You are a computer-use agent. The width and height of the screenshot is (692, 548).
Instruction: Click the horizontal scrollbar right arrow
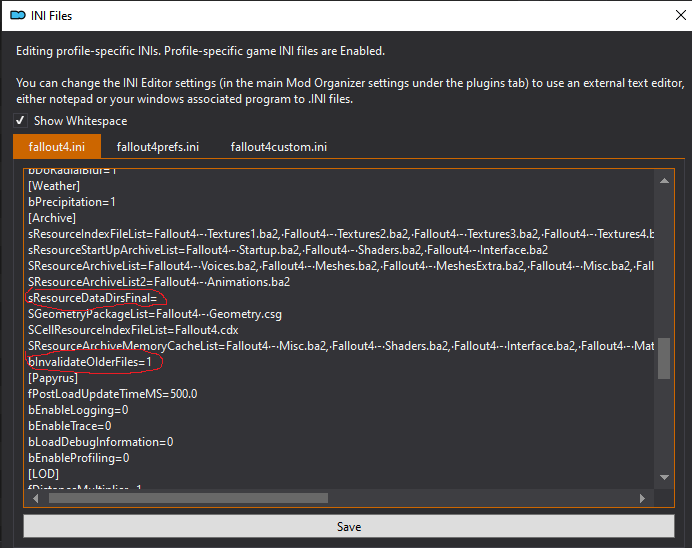642,498
